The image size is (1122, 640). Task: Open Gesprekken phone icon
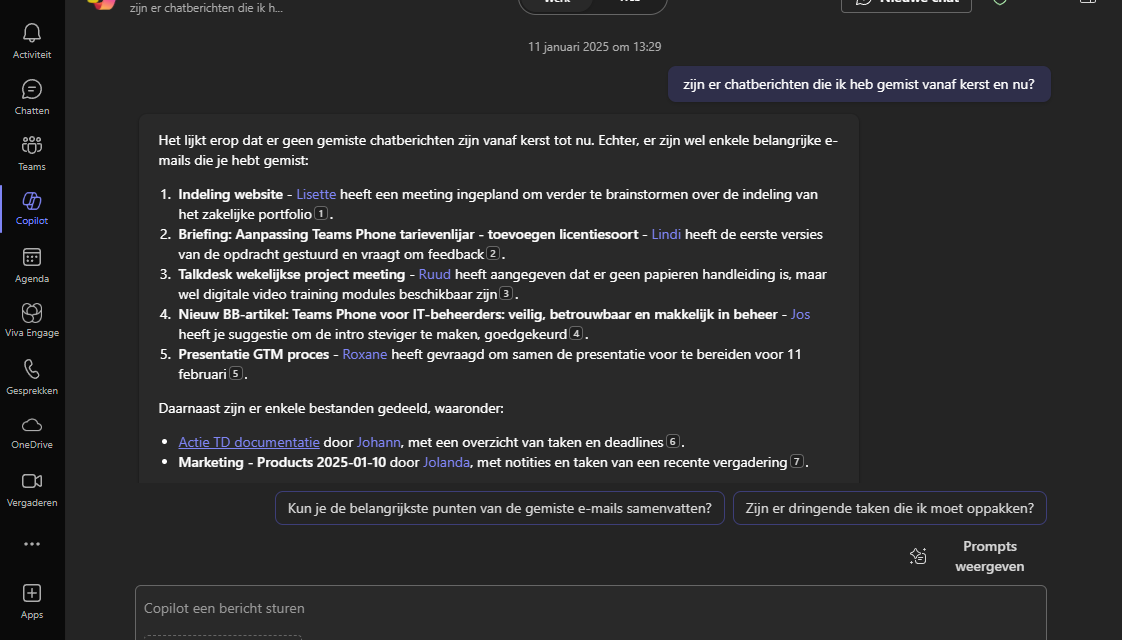point(32,370)
